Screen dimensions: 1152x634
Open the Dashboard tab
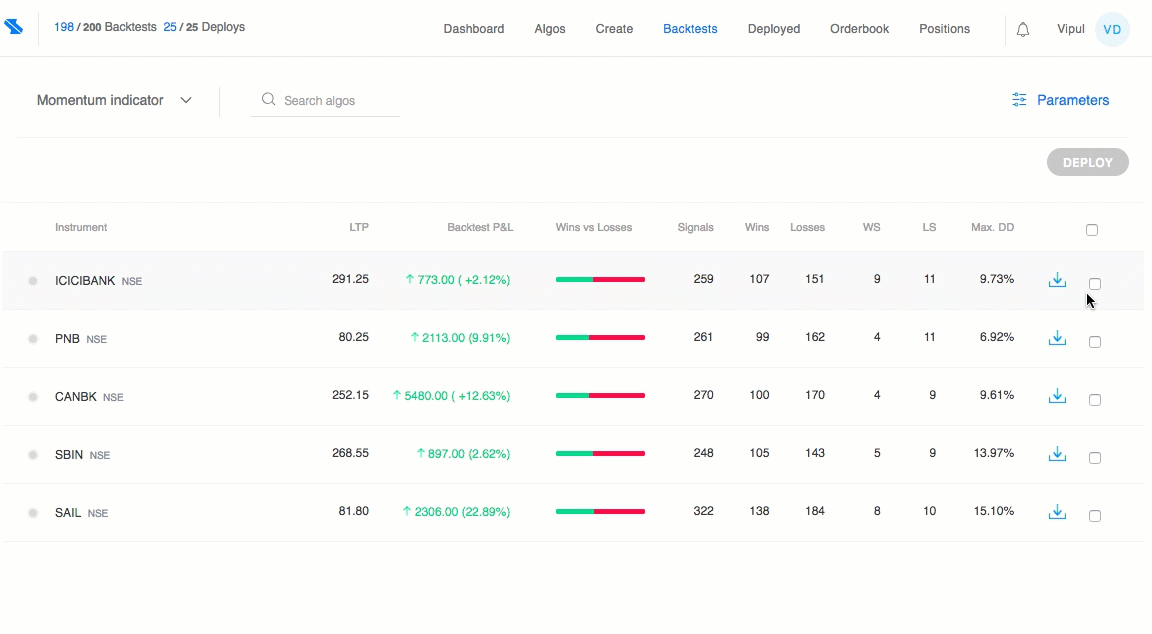[474, 29]
